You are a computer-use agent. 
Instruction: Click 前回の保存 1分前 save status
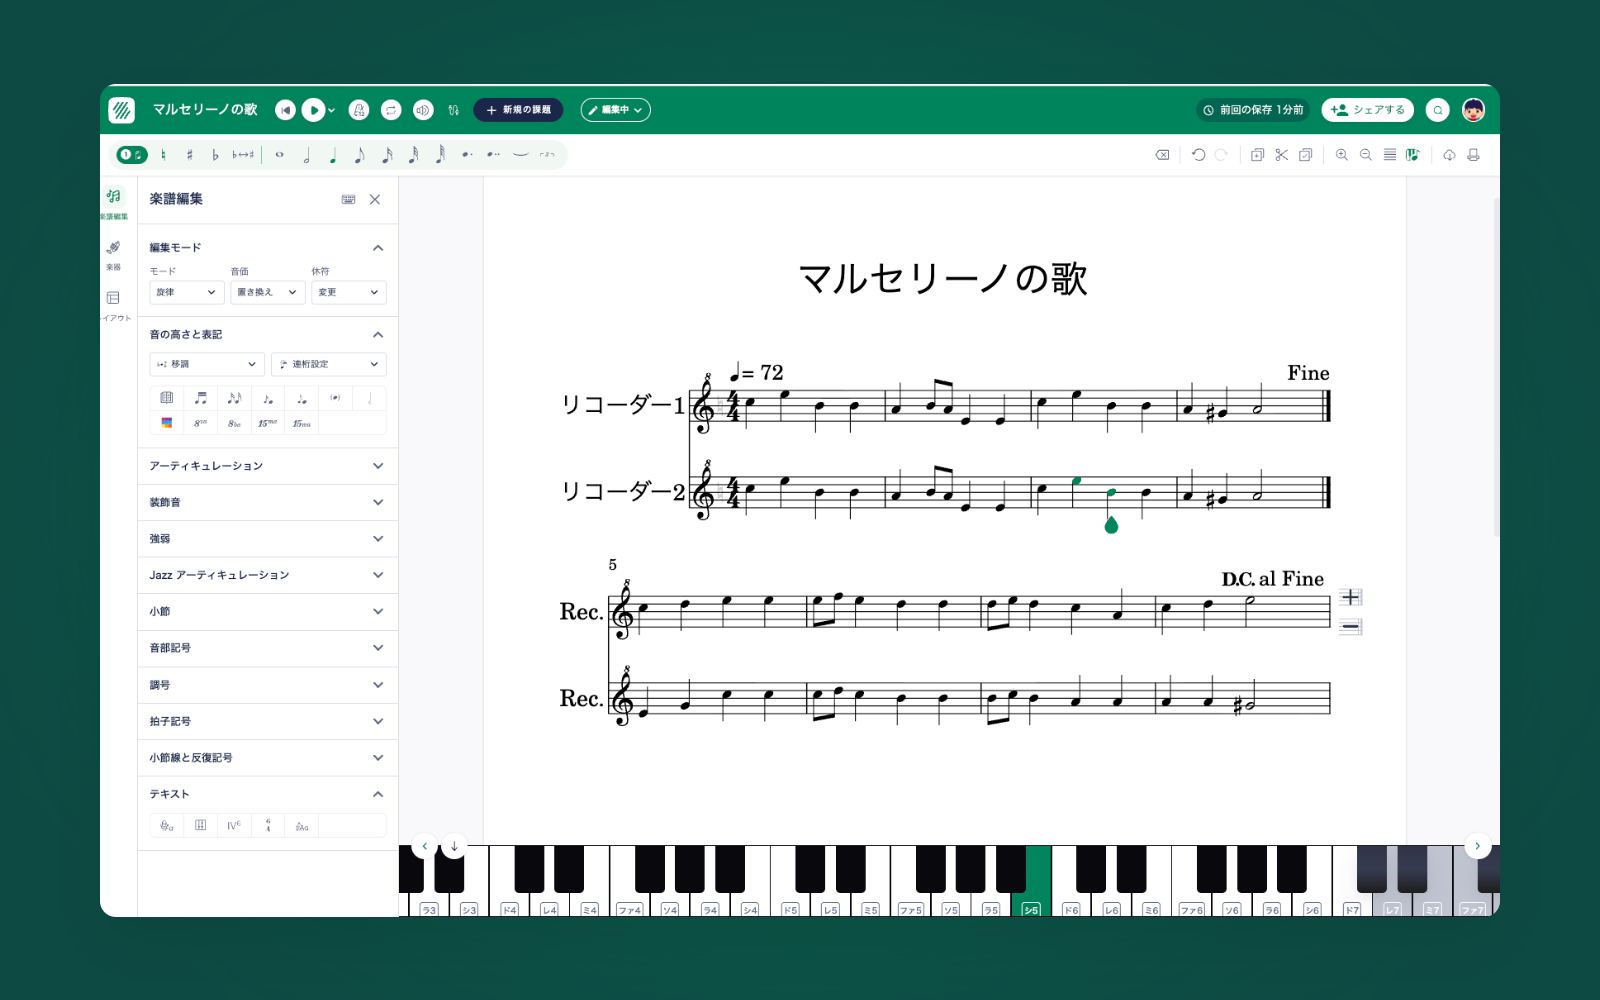pyautogui.click(x=1254, y=110)
